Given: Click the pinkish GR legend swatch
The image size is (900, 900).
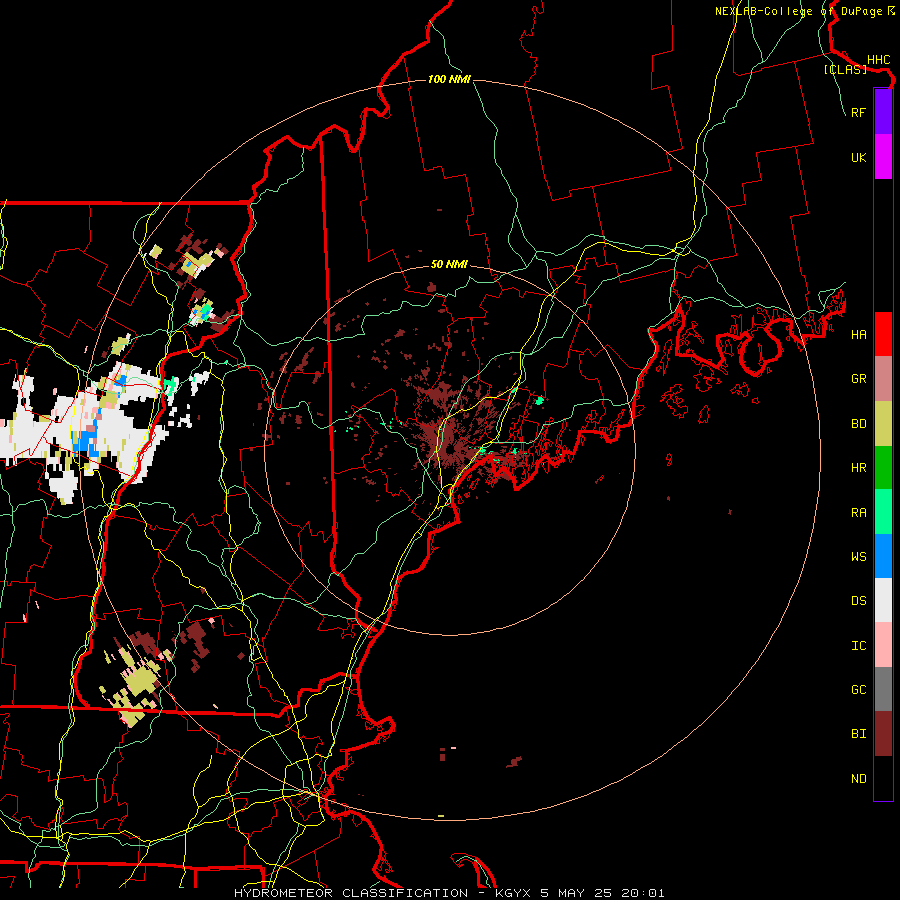Looking at the screenshot, I should tap(883, 378).
